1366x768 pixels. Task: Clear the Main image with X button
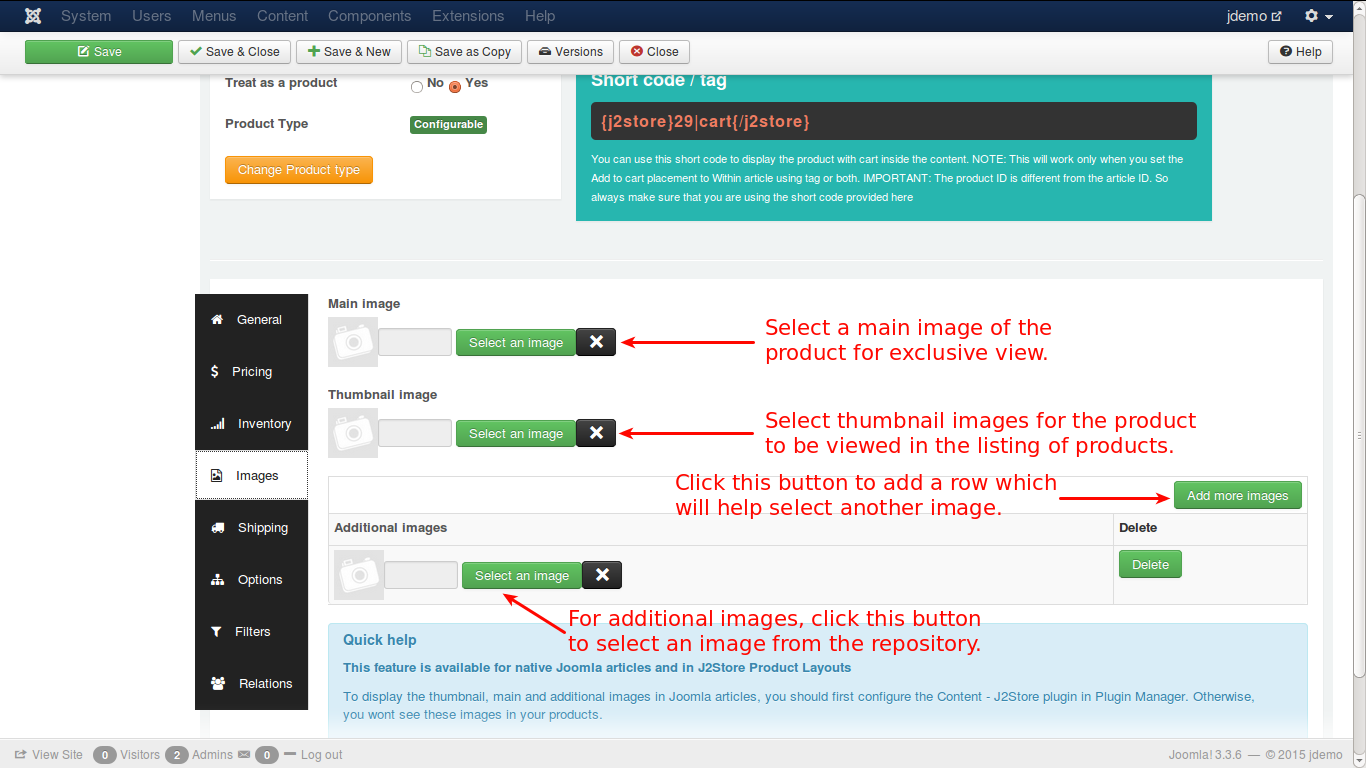(596, 342)
